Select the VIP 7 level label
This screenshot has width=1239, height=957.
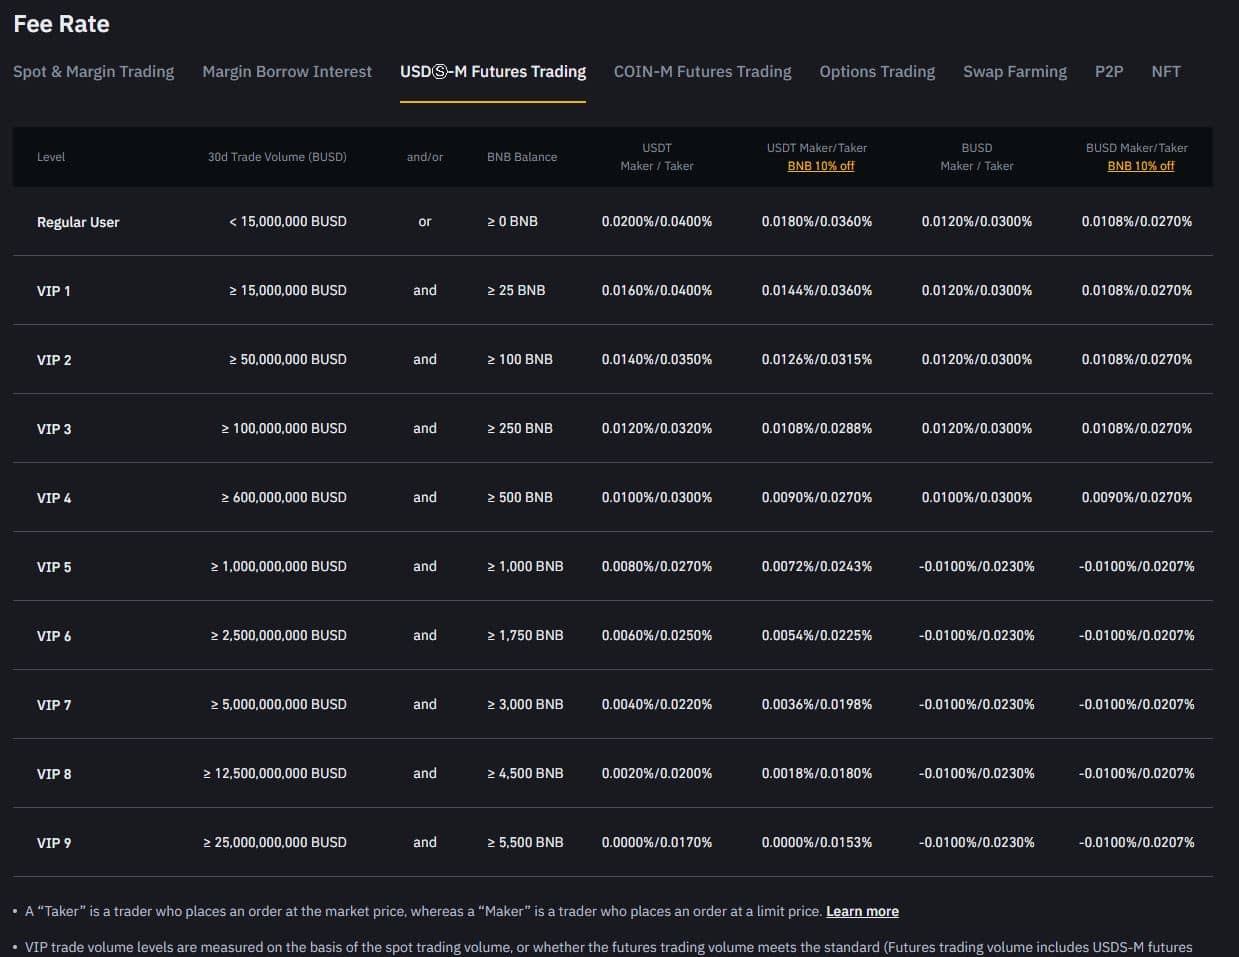54,705
